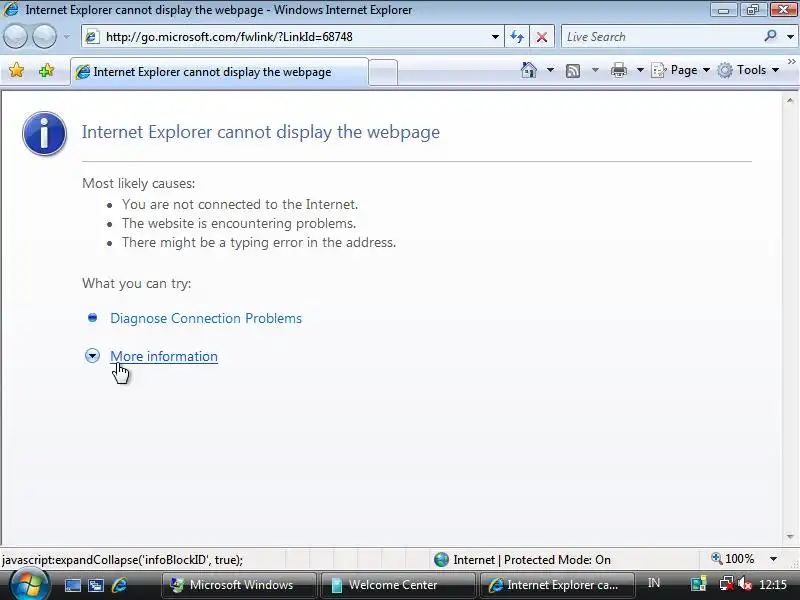Click Switch between windows quick launch icon

[x=95, y=585]
